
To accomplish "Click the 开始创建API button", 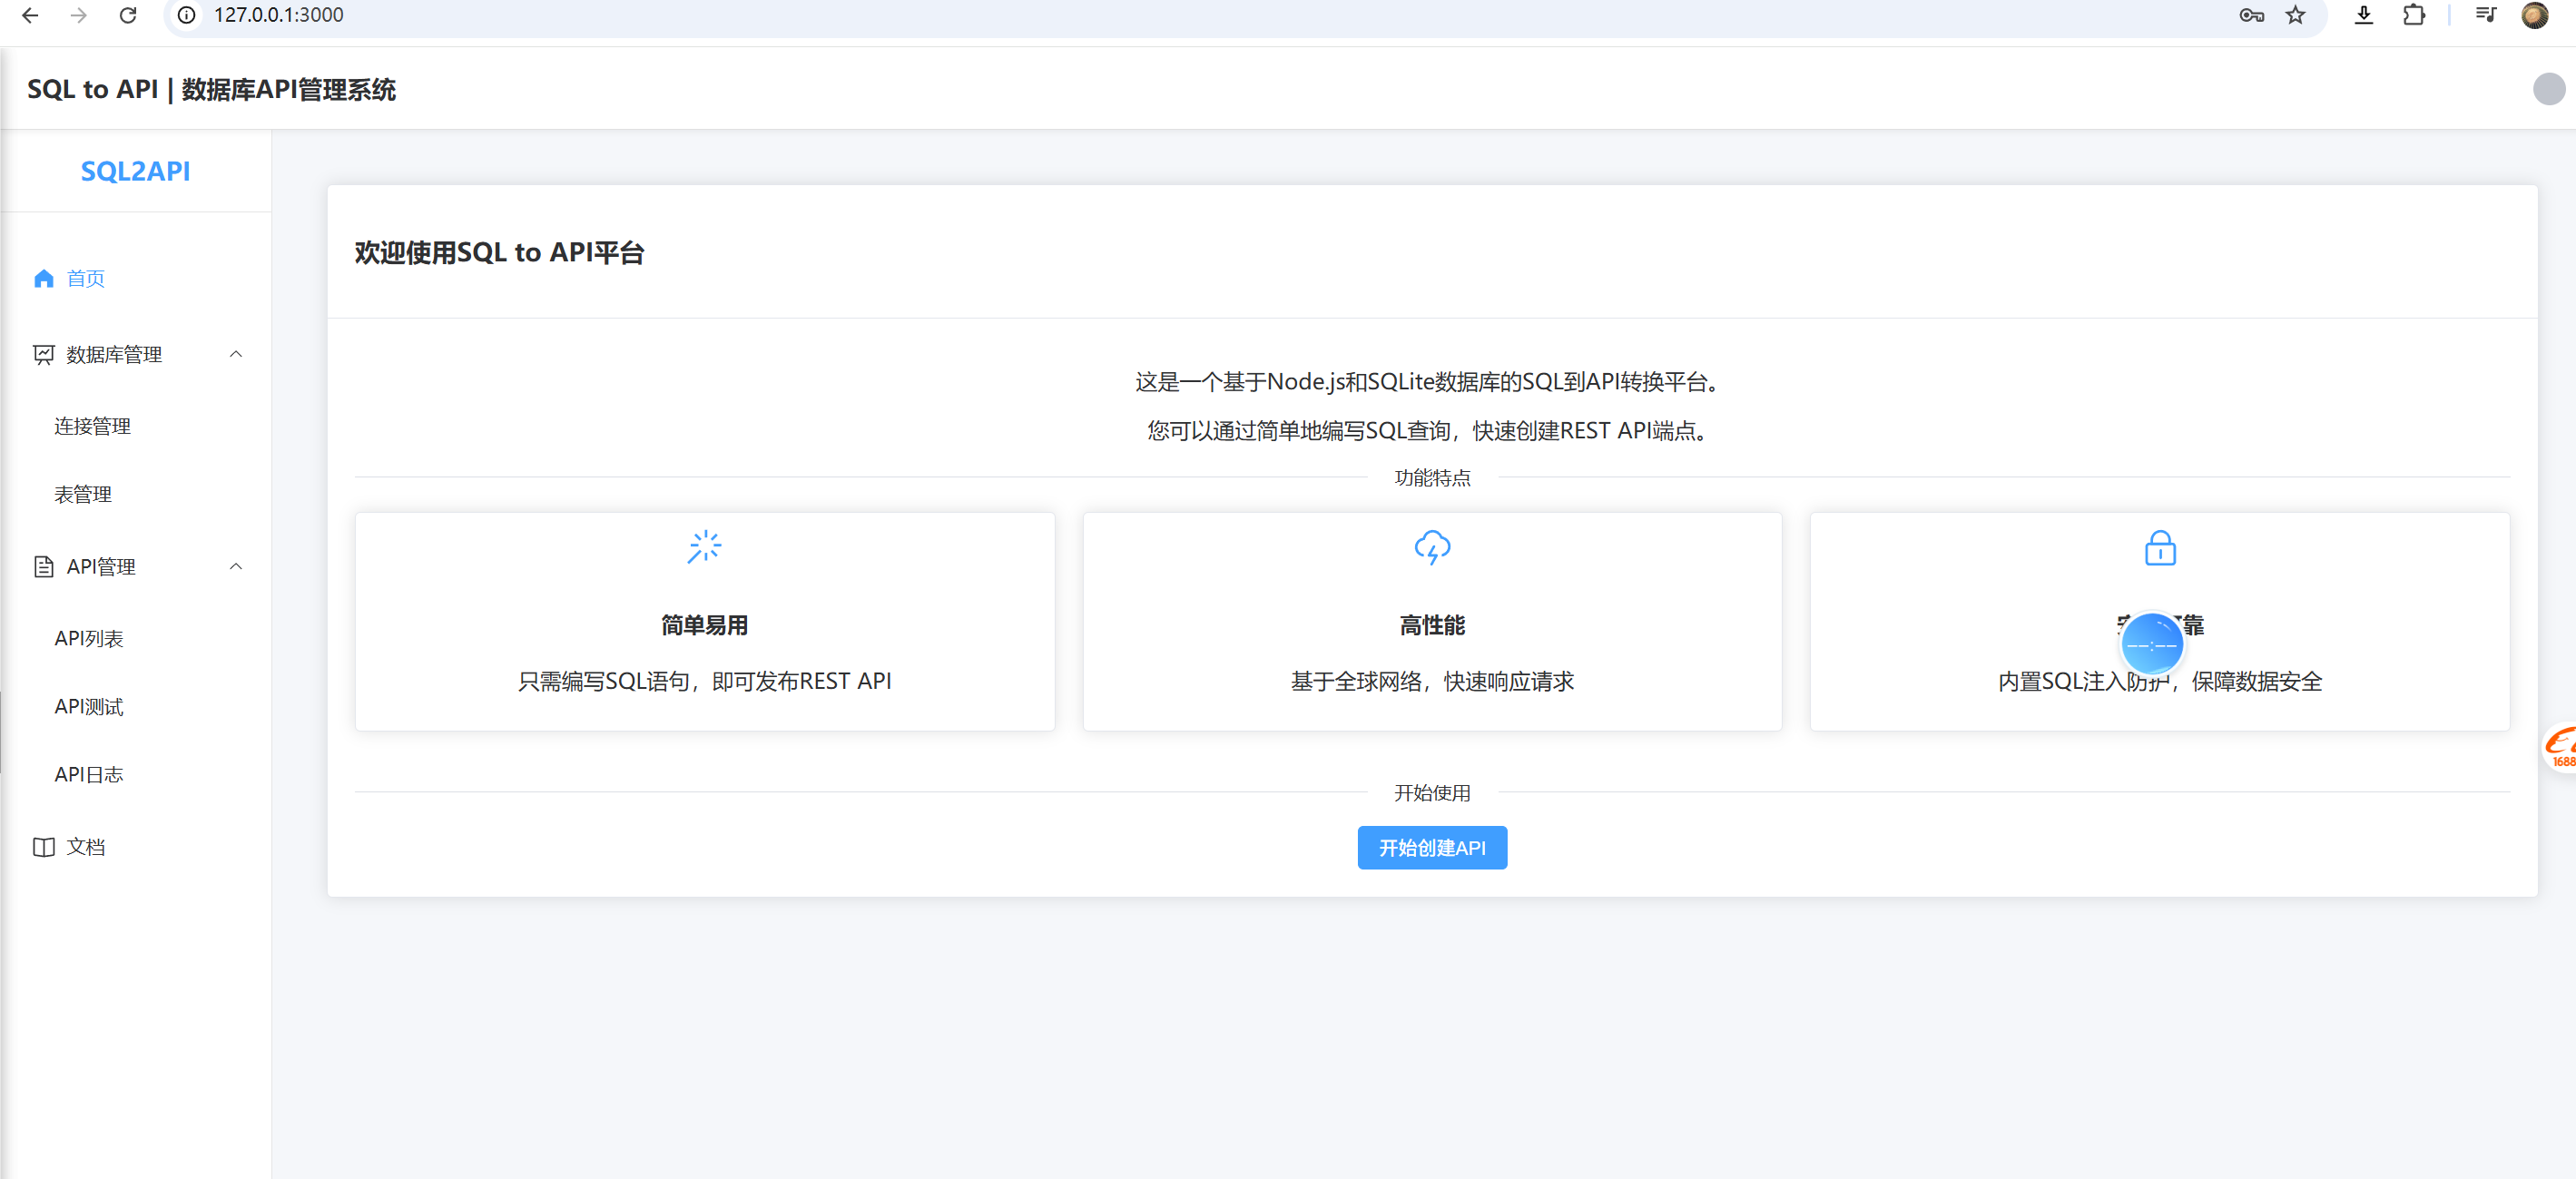I will (1432, 848).
